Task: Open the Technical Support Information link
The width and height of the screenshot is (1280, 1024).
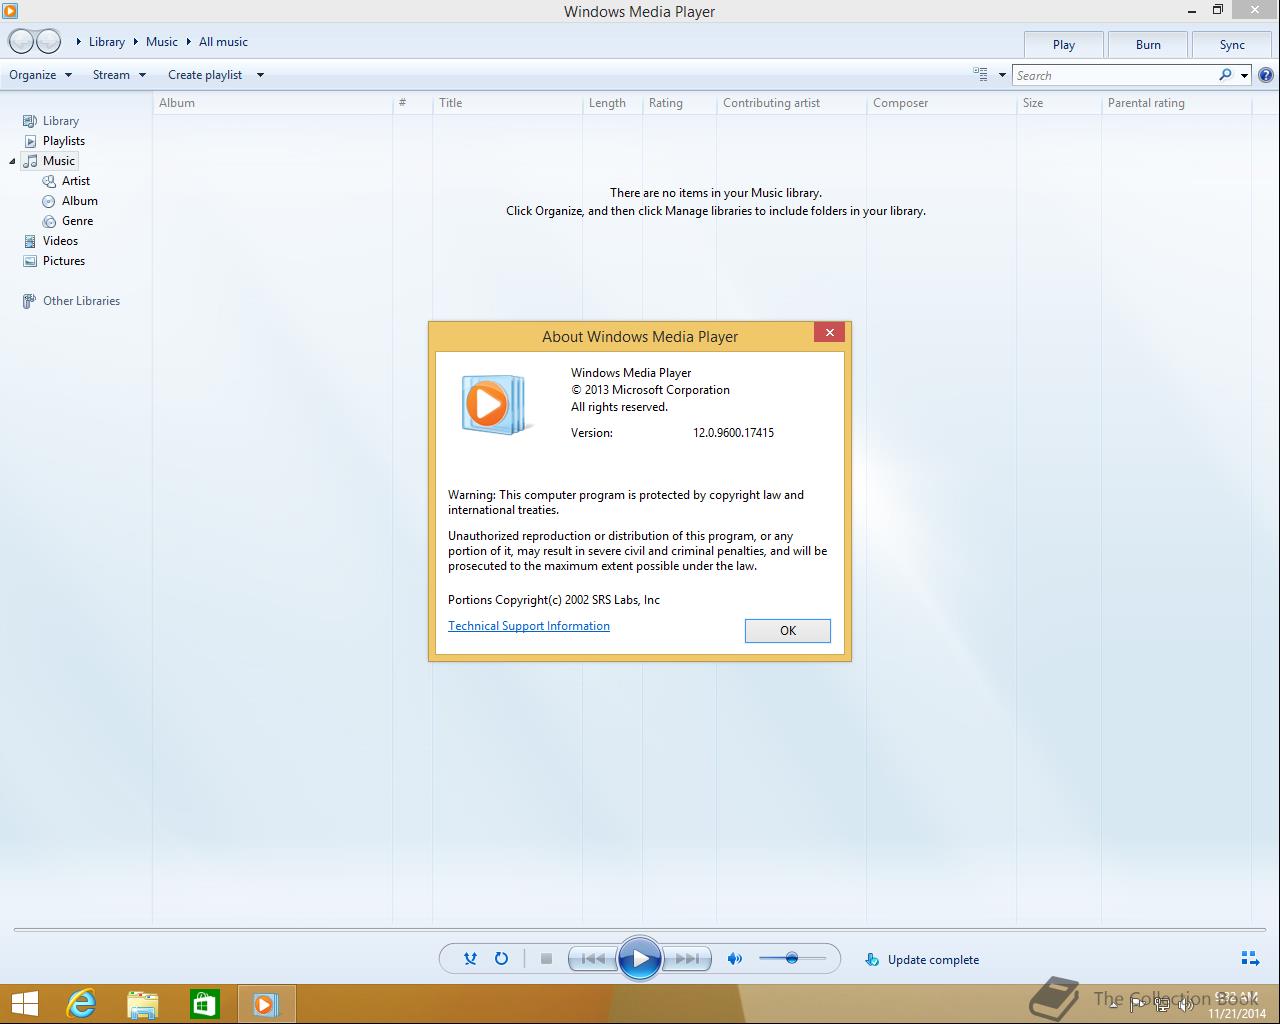Action: (x=529, y=626)
